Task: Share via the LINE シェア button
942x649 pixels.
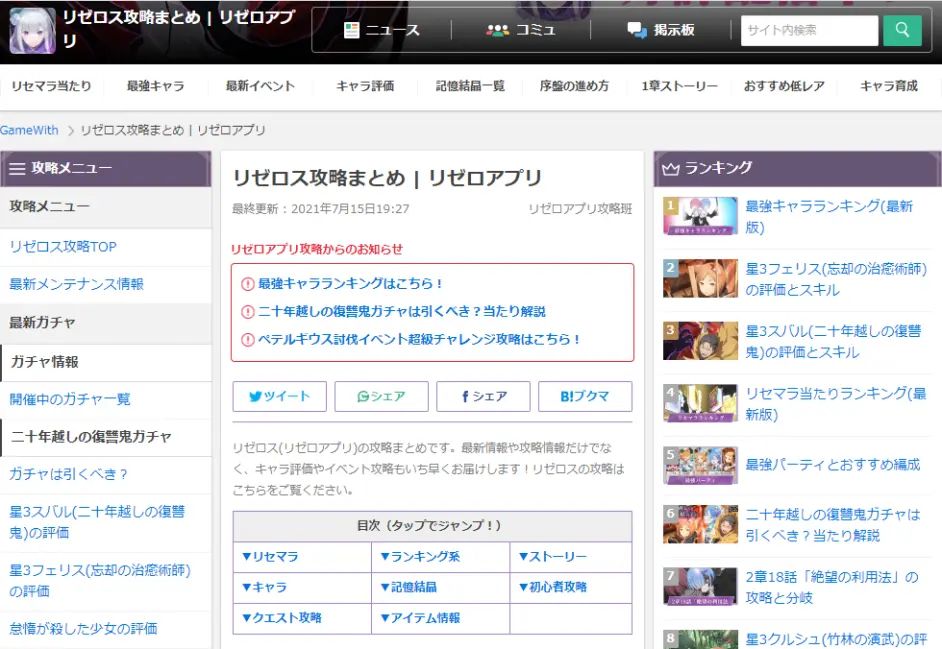Action: (x=381, y=396)
